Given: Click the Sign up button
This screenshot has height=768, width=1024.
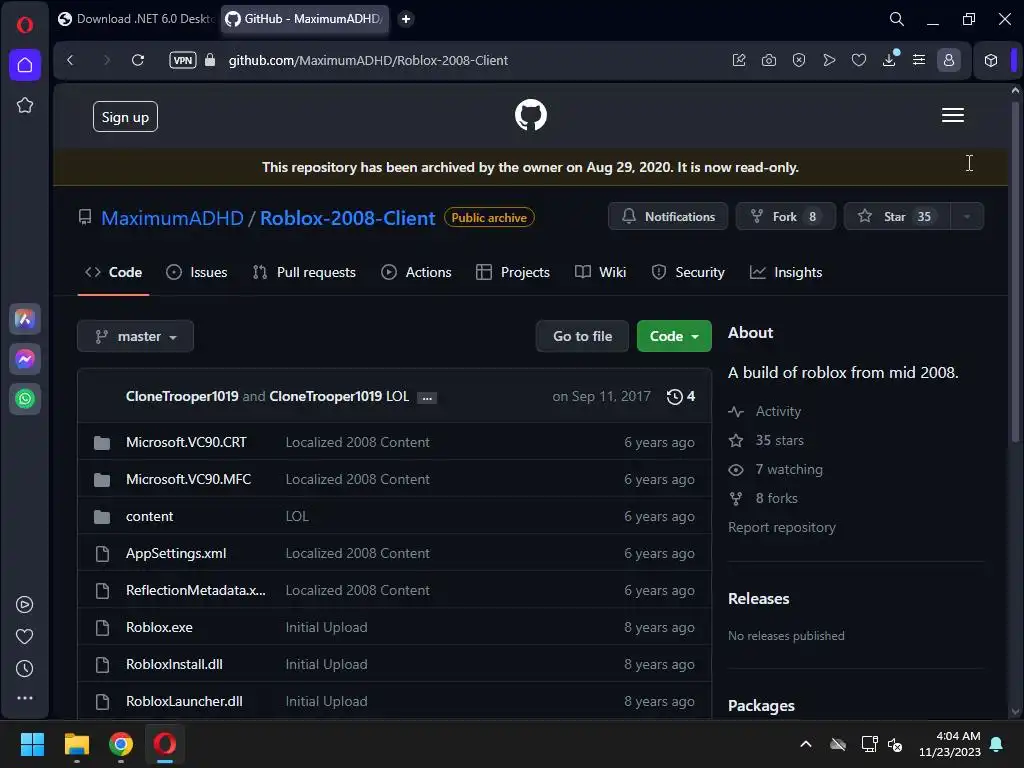Looking at the screenshot, I should [x=125, y=116].
